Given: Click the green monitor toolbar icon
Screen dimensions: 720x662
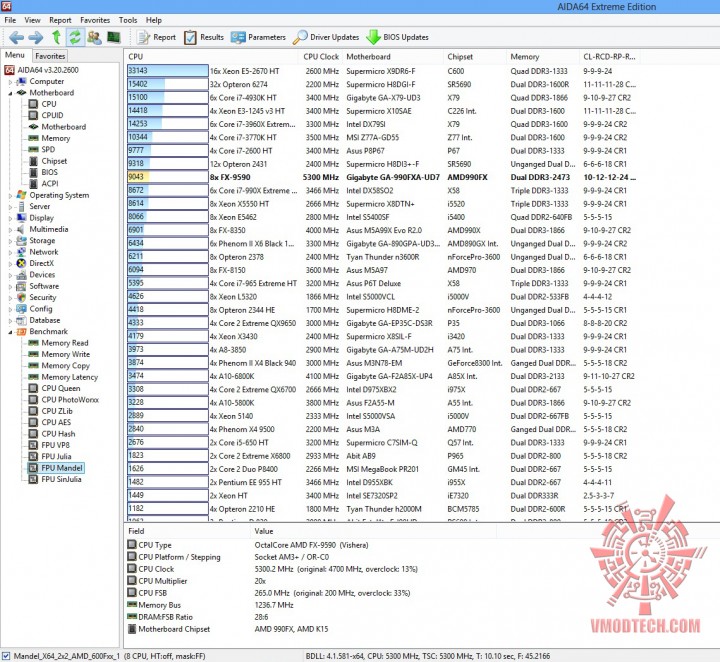Looking at the screenshot, I should pyautogui.click(x=113, y=37).
